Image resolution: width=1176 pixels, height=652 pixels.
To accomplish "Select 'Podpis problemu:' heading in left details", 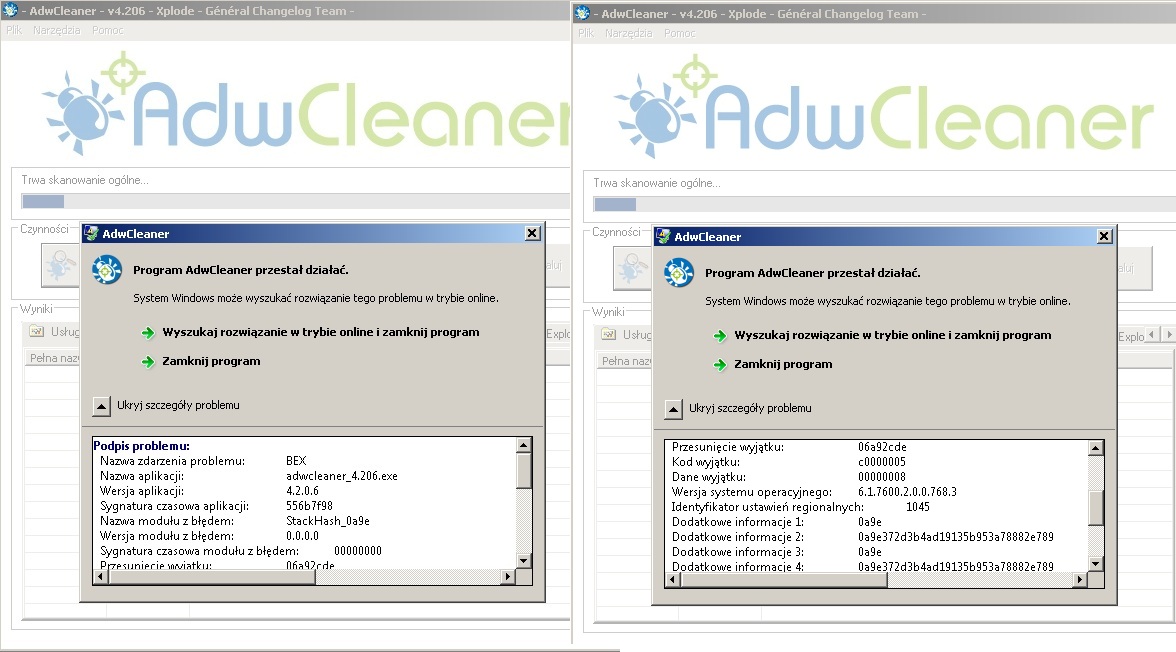I will click(142, 446).
